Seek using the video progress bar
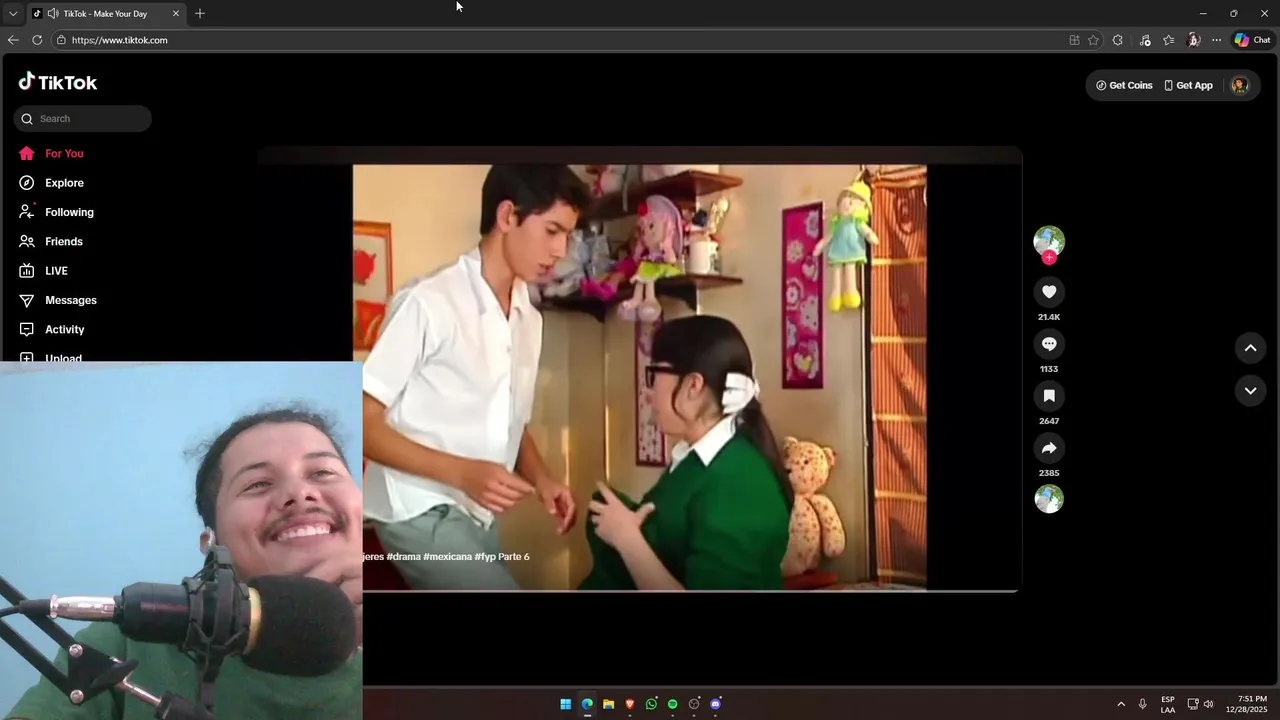Screen dimensions: 1280x720 tap(690, 591)
